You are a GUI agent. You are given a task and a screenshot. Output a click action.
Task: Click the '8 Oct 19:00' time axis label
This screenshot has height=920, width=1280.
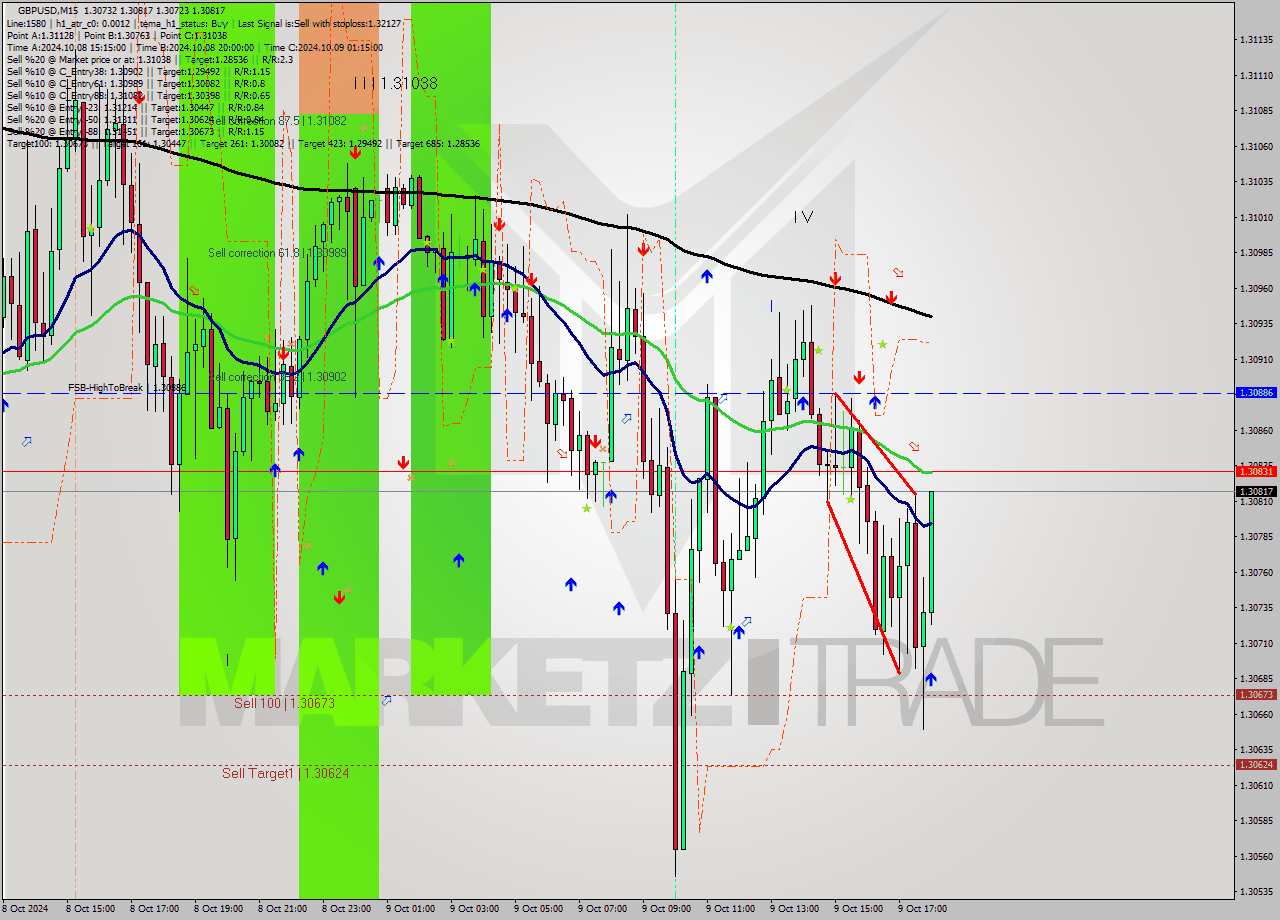(x=218, y=909)
